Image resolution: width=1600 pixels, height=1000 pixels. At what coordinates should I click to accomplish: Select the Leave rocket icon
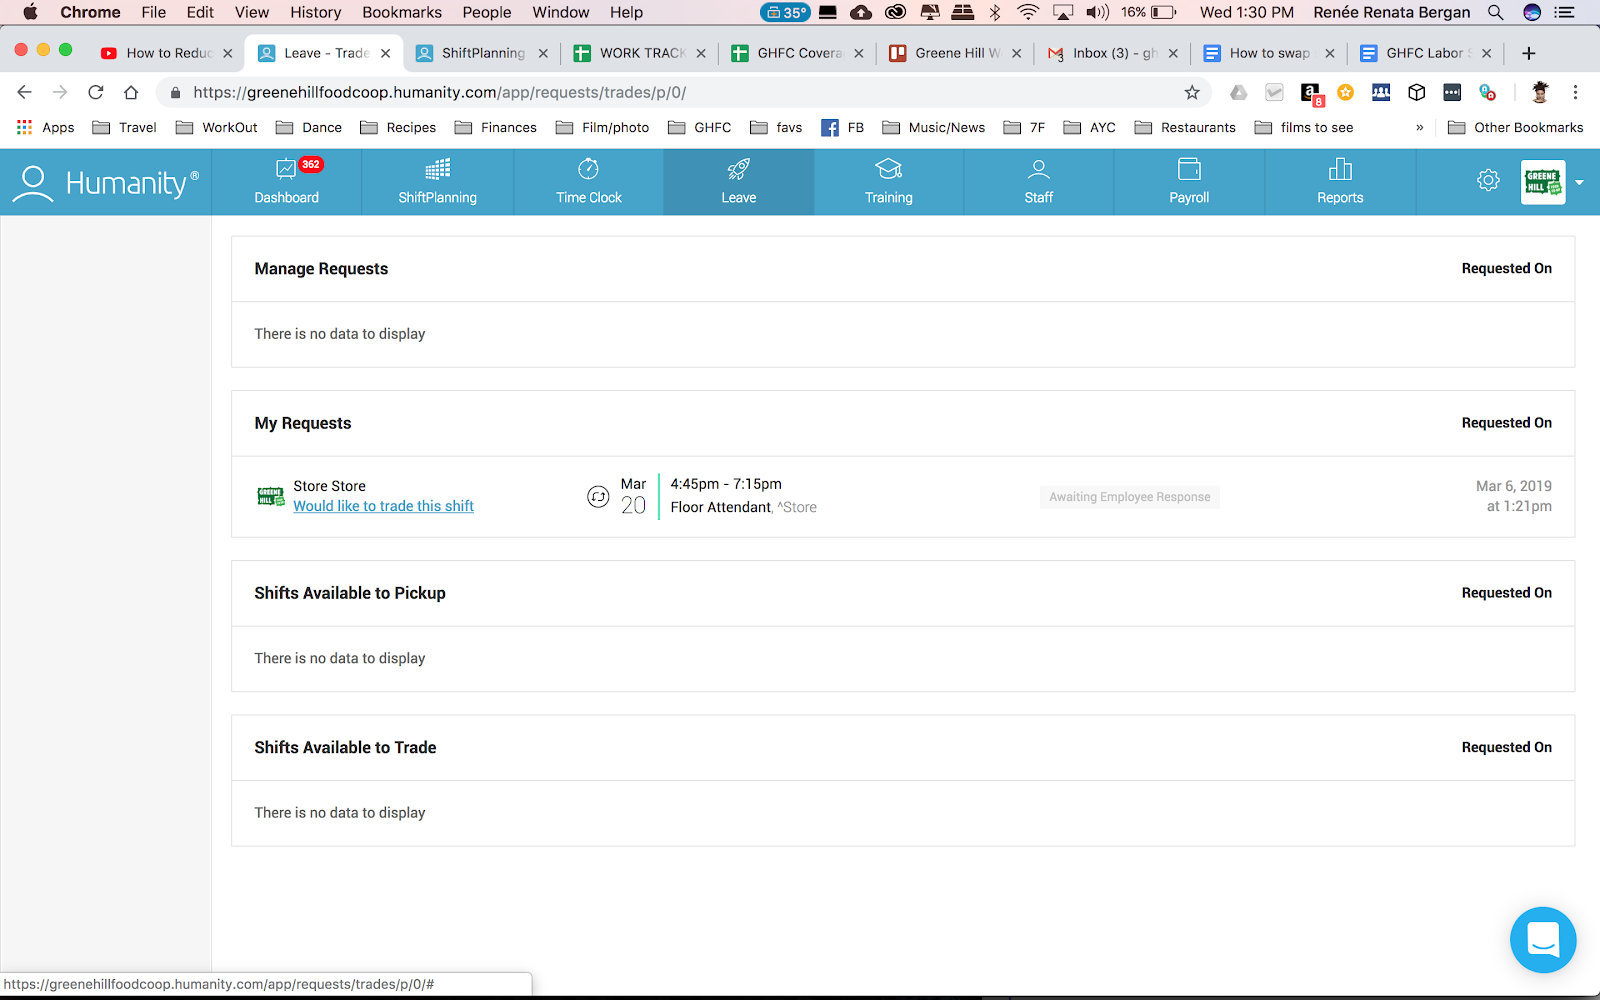pos(738,169)
